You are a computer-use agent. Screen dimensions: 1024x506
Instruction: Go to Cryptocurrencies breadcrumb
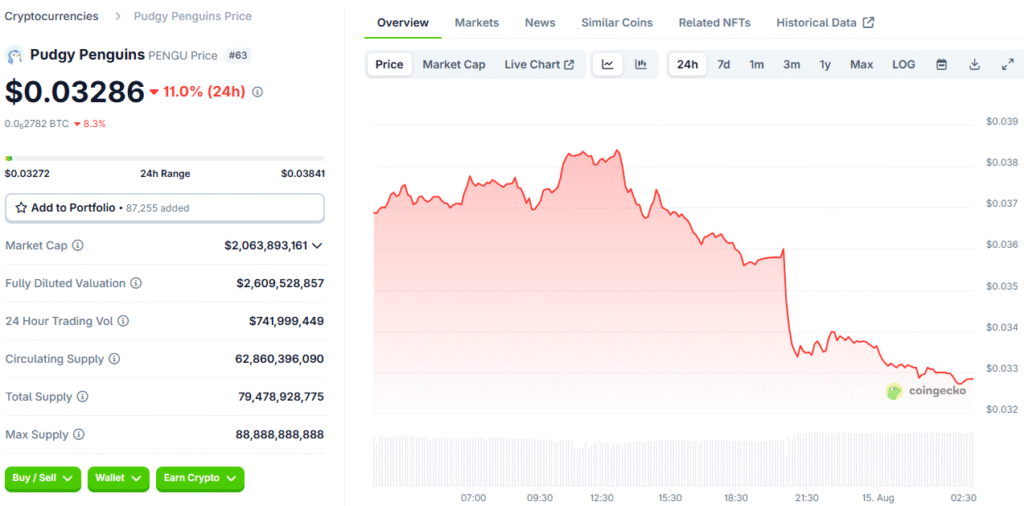point(52,16)
